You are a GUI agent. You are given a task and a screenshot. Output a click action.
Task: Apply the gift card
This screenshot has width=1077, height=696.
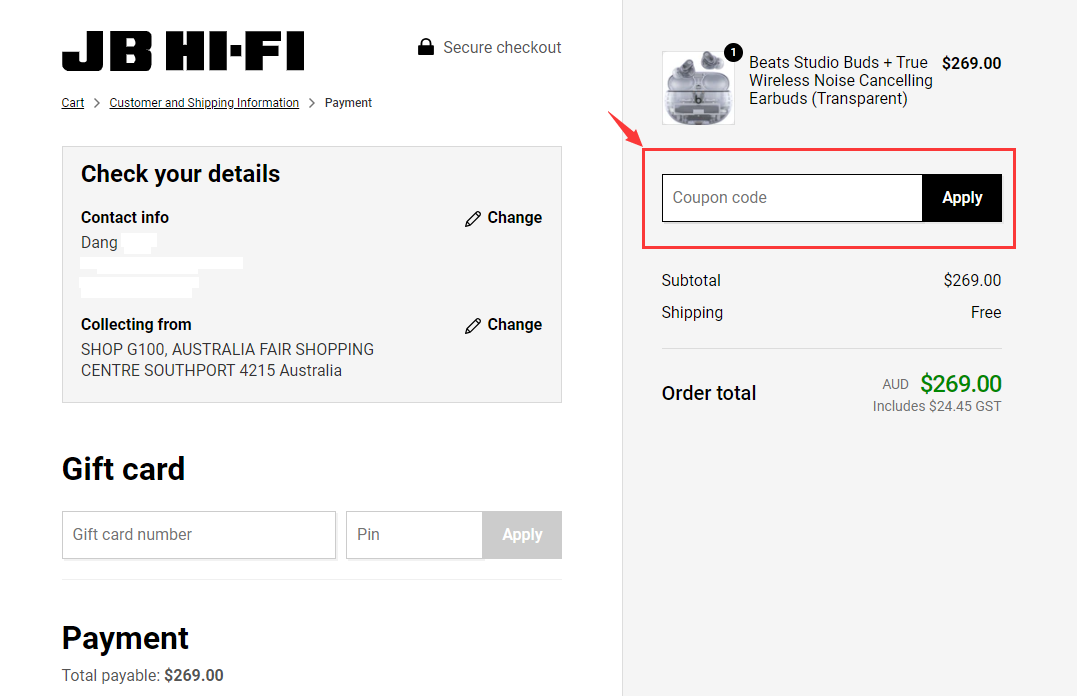pos(522,535)
